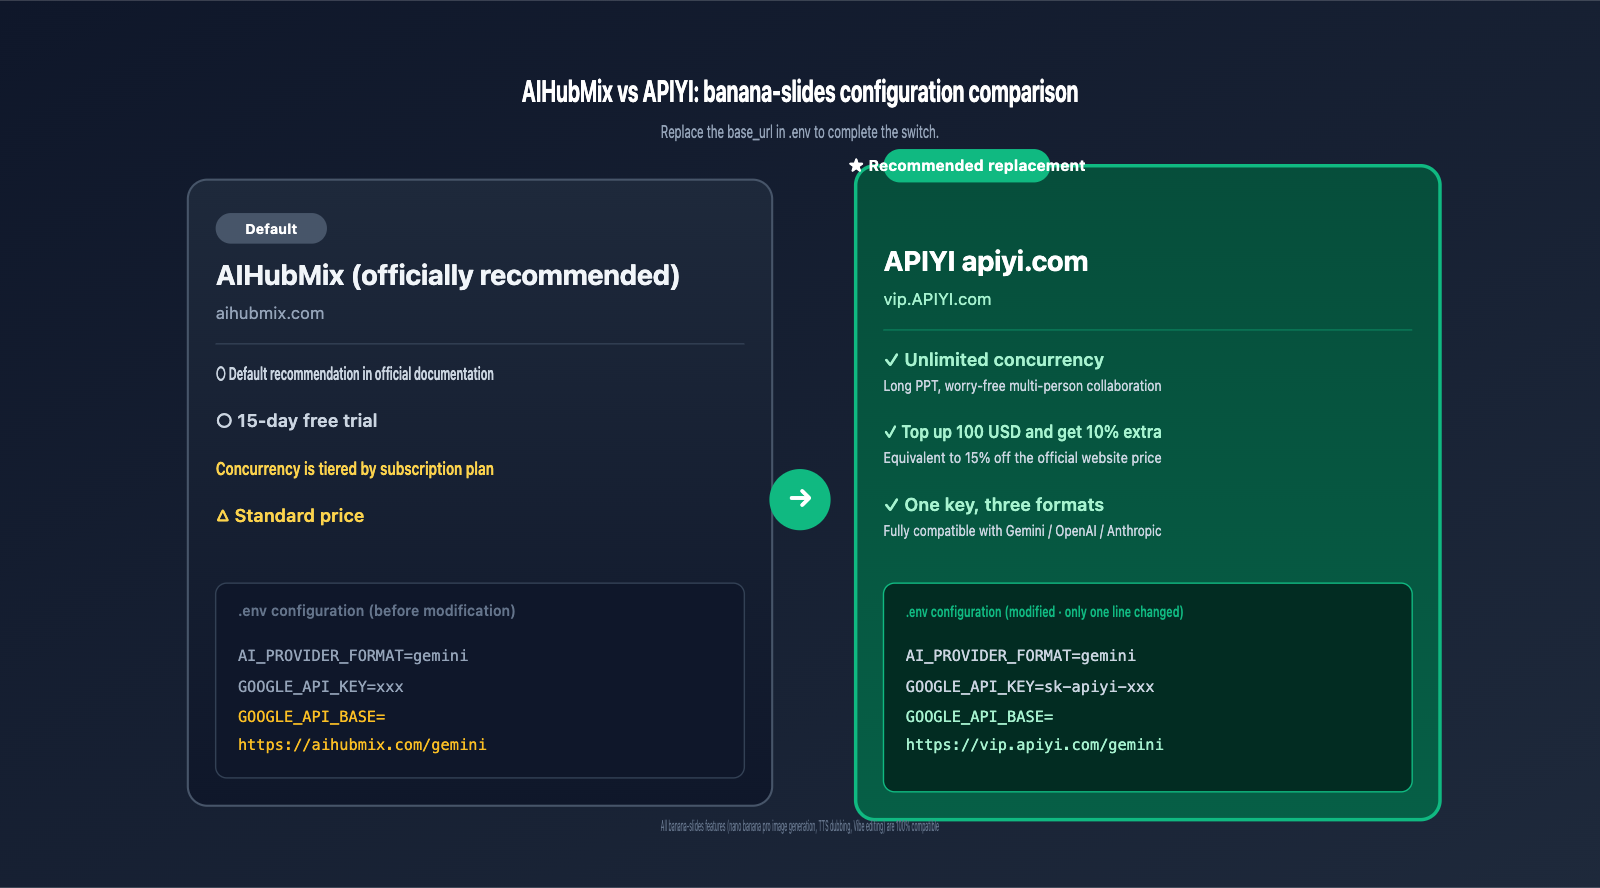Click the circle icon beside 15-day free trial

coord(224,421)
